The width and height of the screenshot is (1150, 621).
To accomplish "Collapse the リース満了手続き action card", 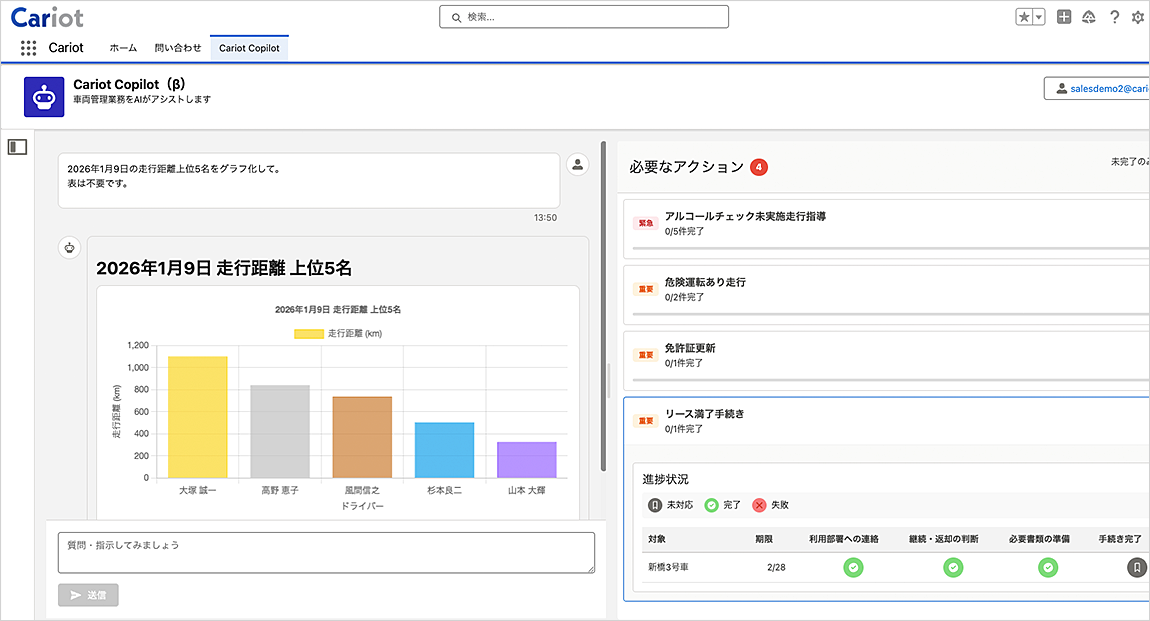I will click(705, 414).
